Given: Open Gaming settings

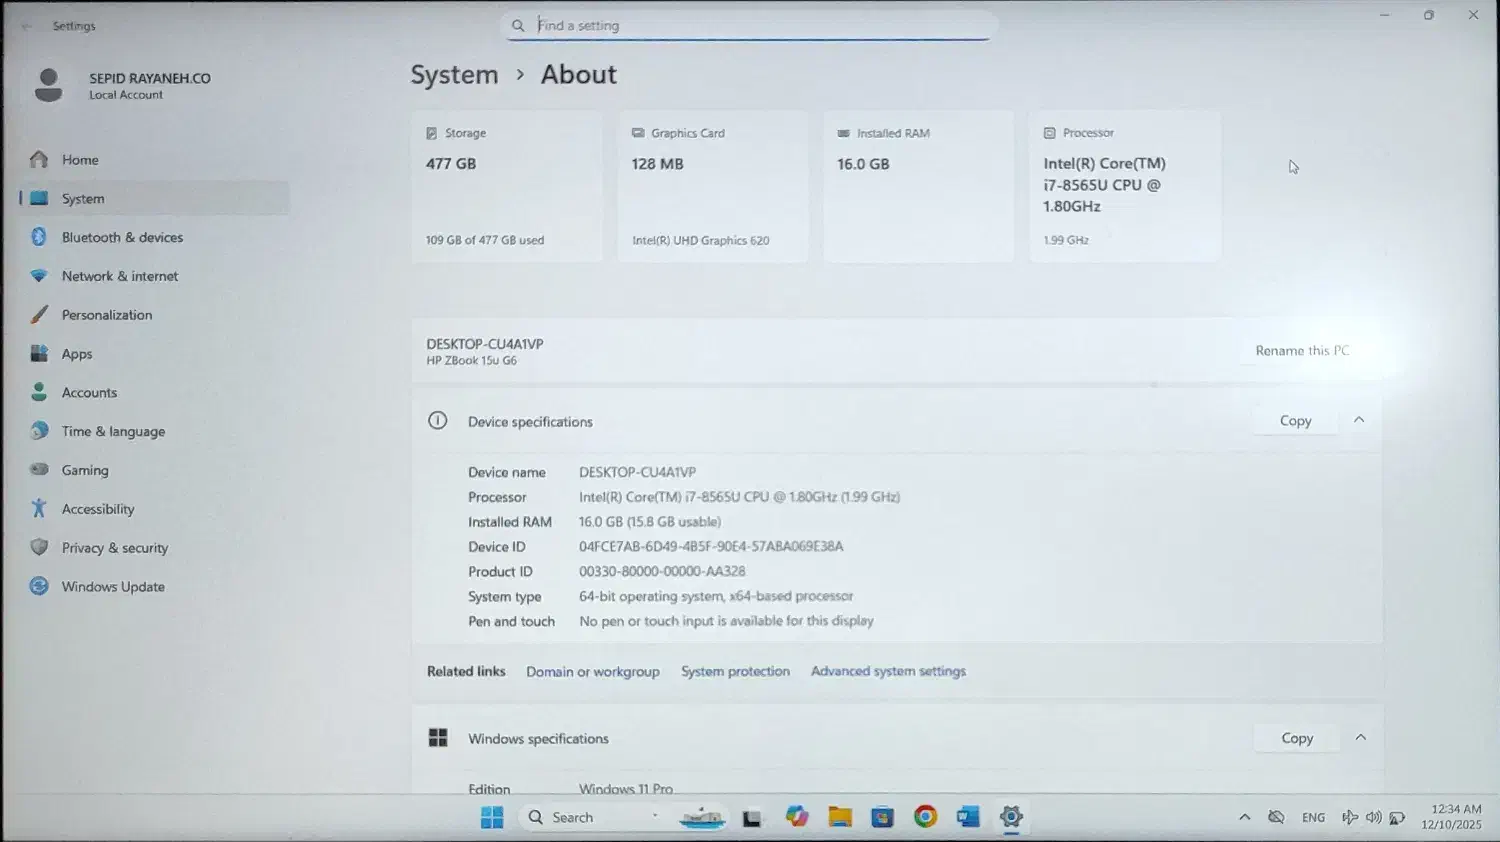Looking at the screenshot, I should tap(85, 470).
